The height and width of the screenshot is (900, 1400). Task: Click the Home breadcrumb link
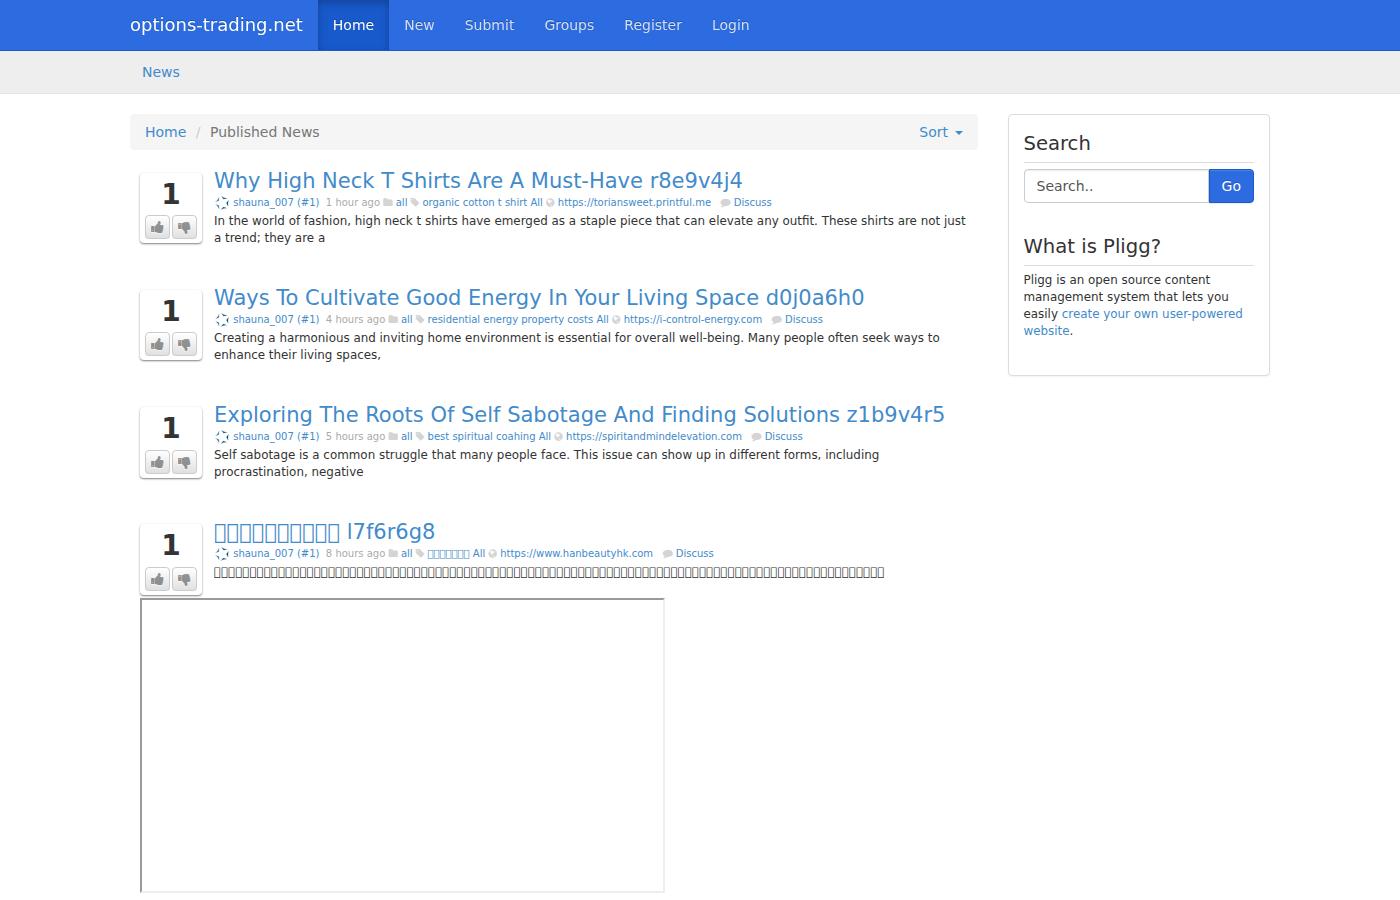[x=165, y=132]
